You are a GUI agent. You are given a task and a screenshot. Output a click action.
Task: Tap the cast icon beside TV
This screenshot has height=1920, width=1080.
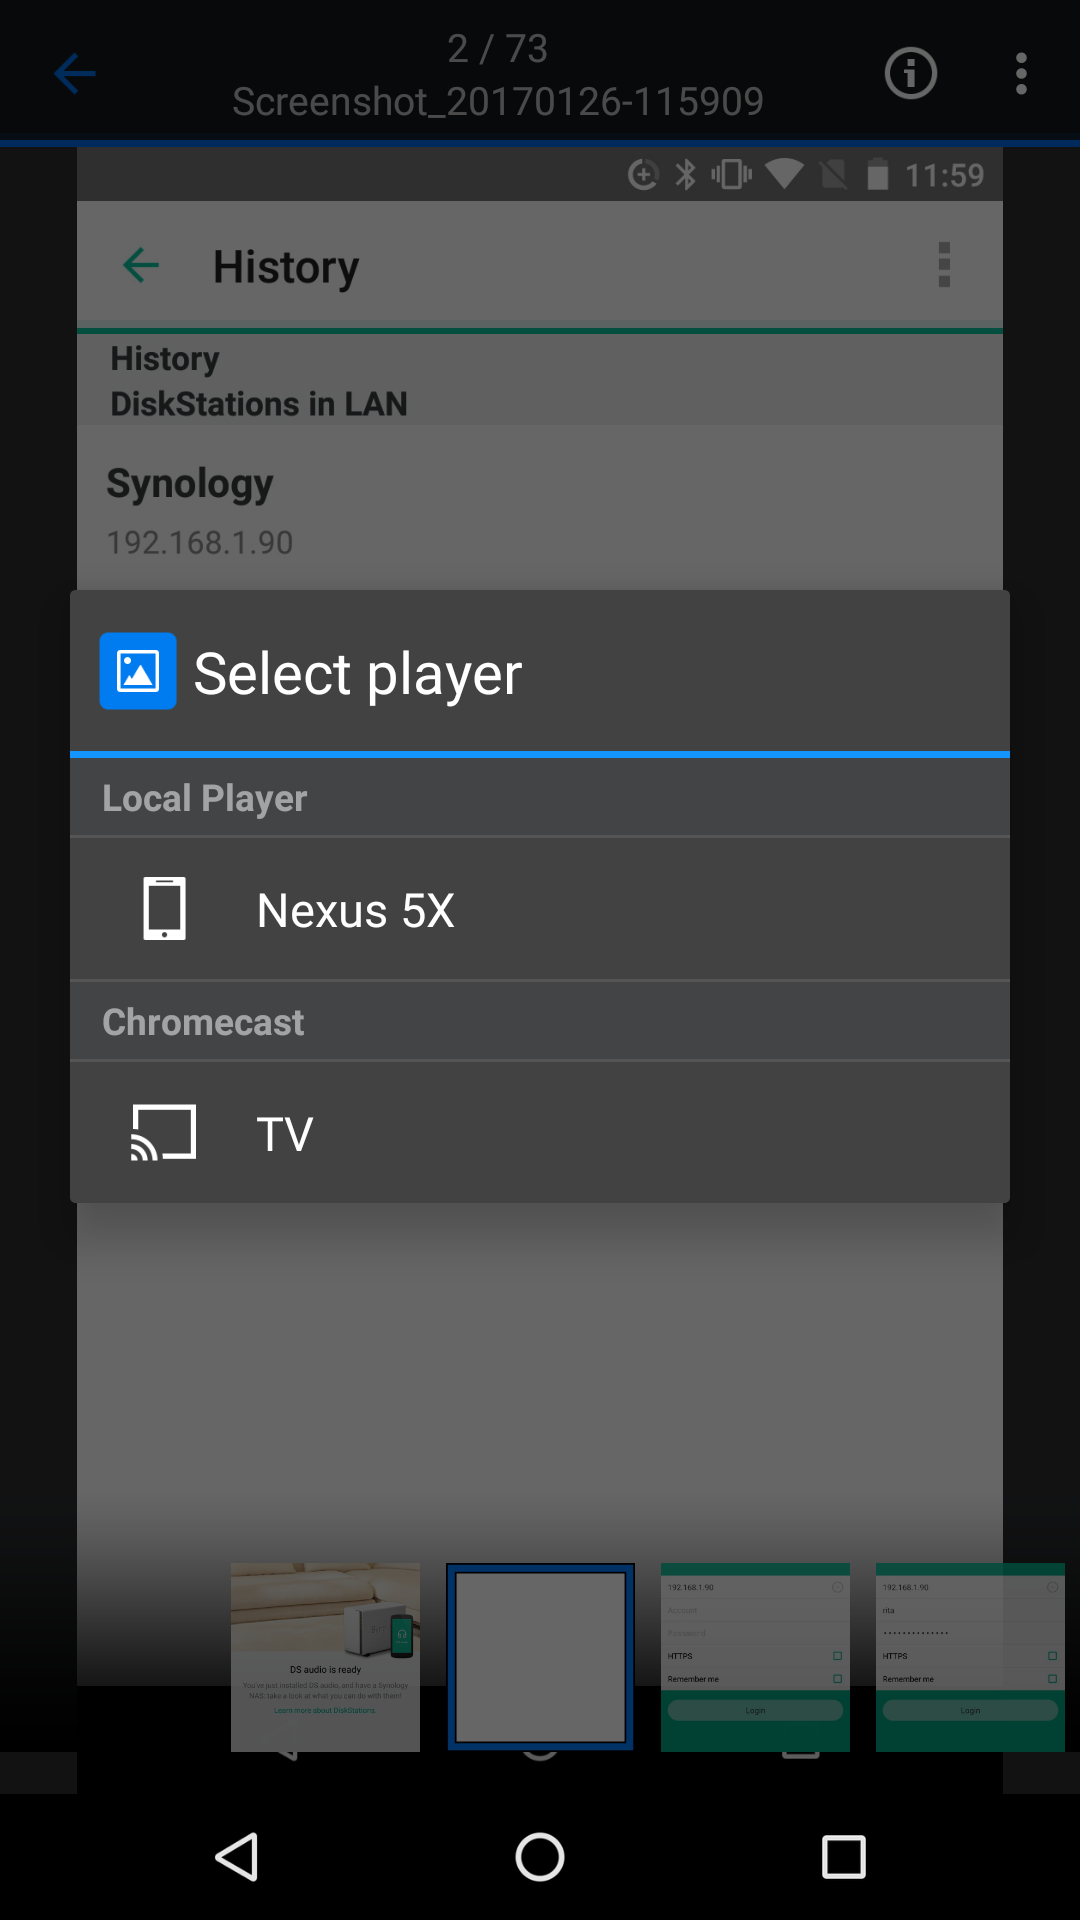click(164, 1133)
